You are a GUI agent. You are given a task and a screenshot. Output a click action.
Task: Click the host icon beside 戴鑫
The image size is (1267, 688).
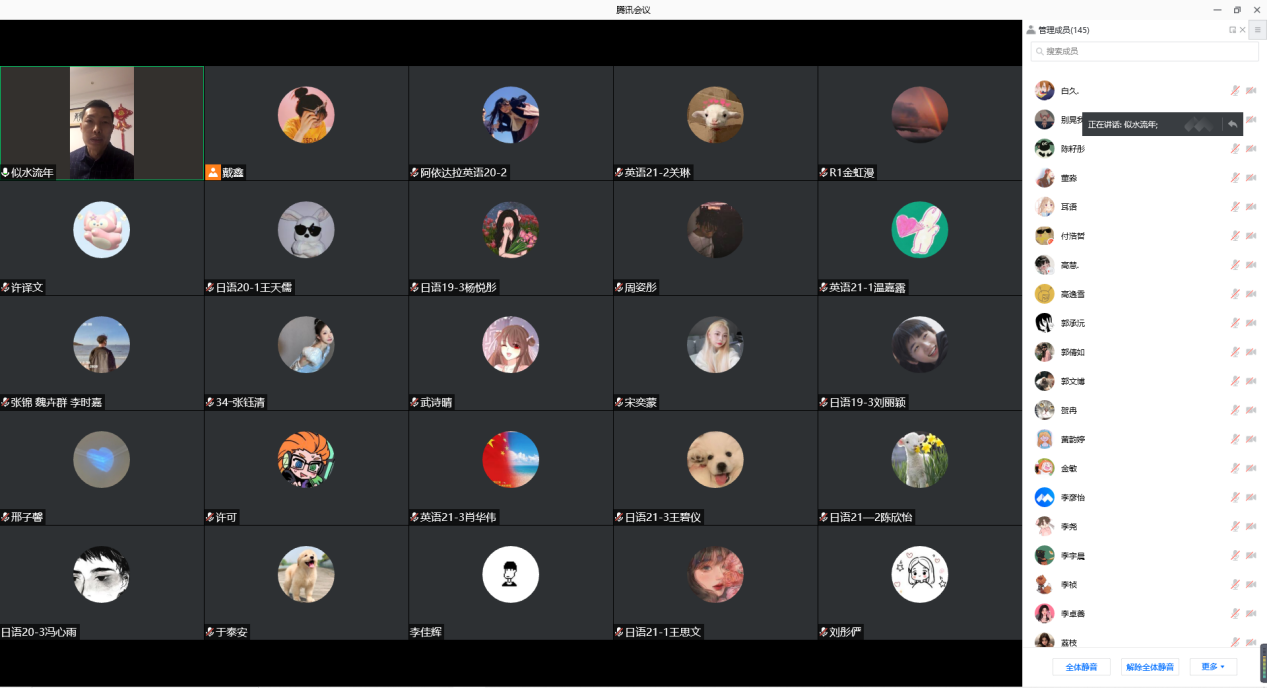coord(212,172)
